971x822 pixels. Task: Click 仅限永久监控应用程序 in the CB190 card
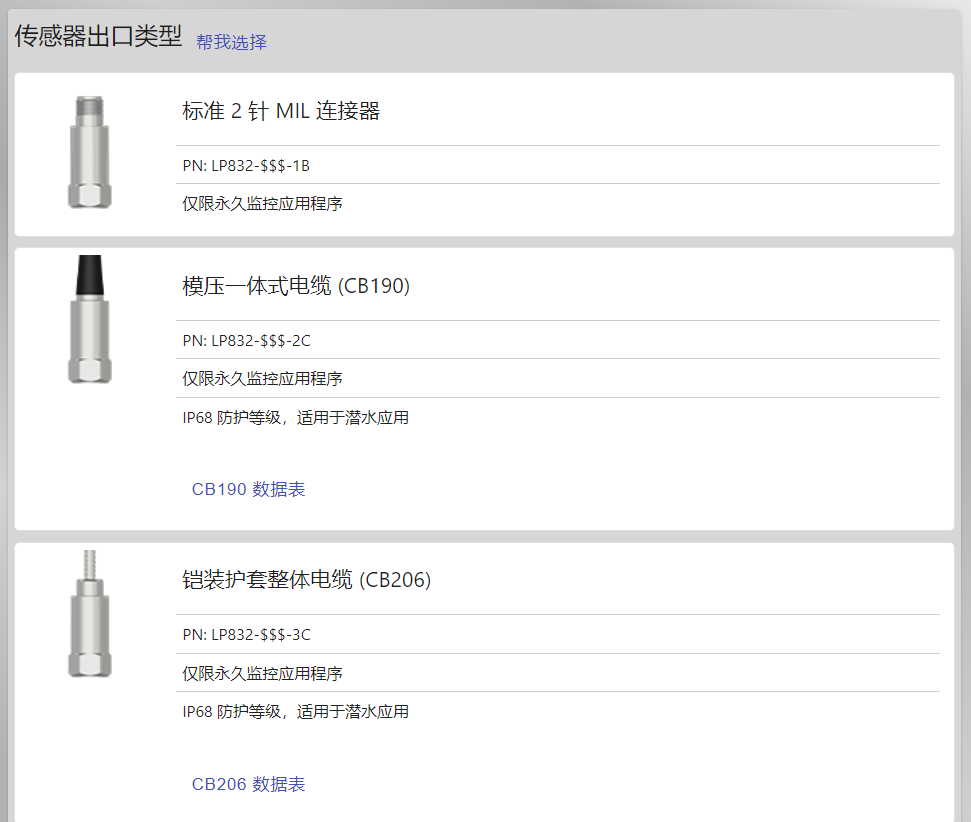tap(262, 378)
